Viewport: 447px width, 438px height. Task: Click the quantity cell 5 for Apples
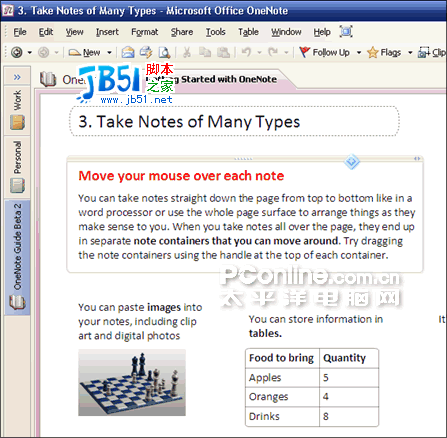(x=349, y=378)
